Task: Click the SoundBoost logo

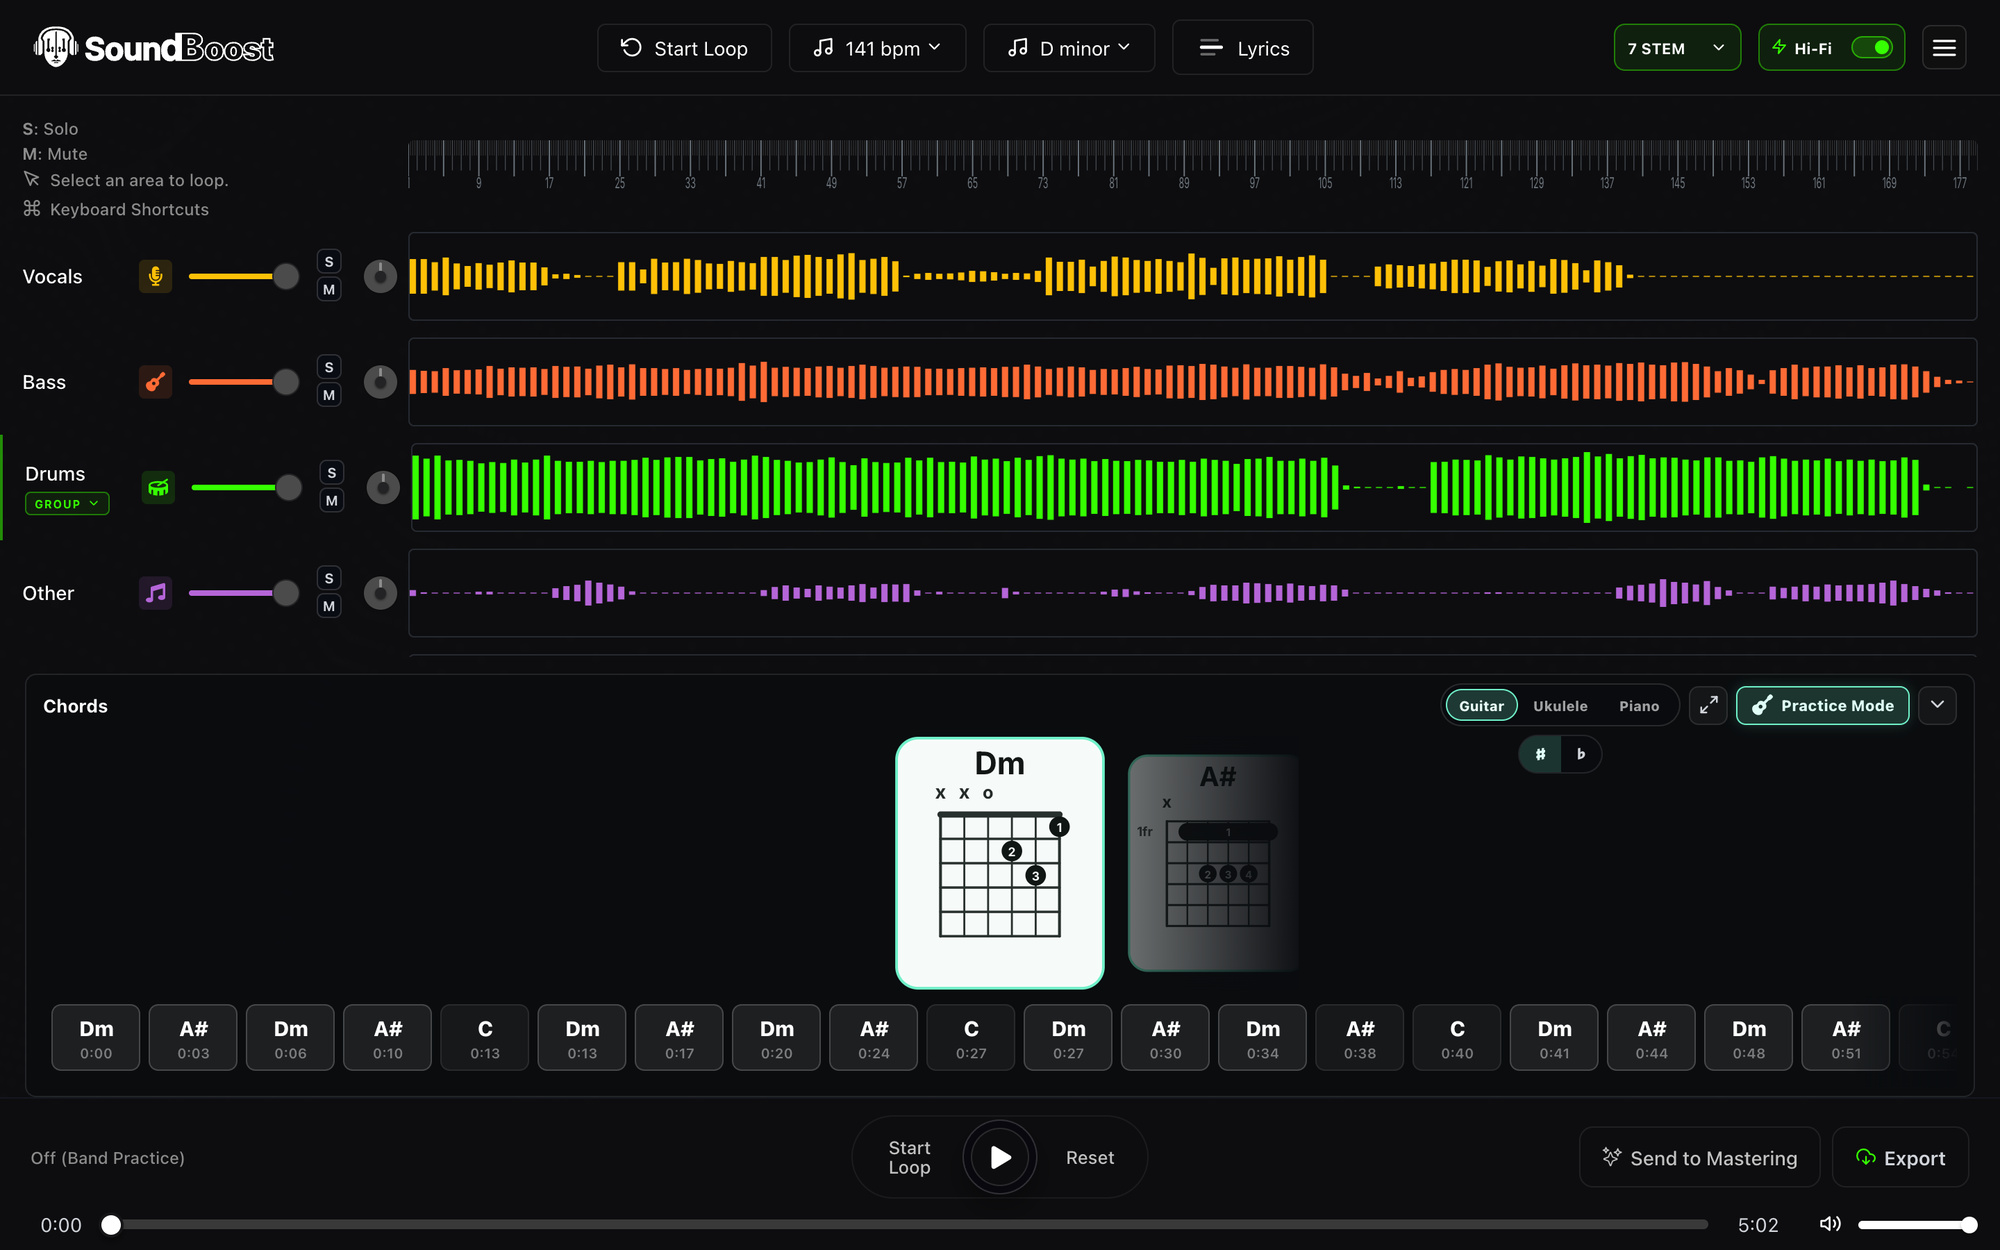Action: coord(153,47)
